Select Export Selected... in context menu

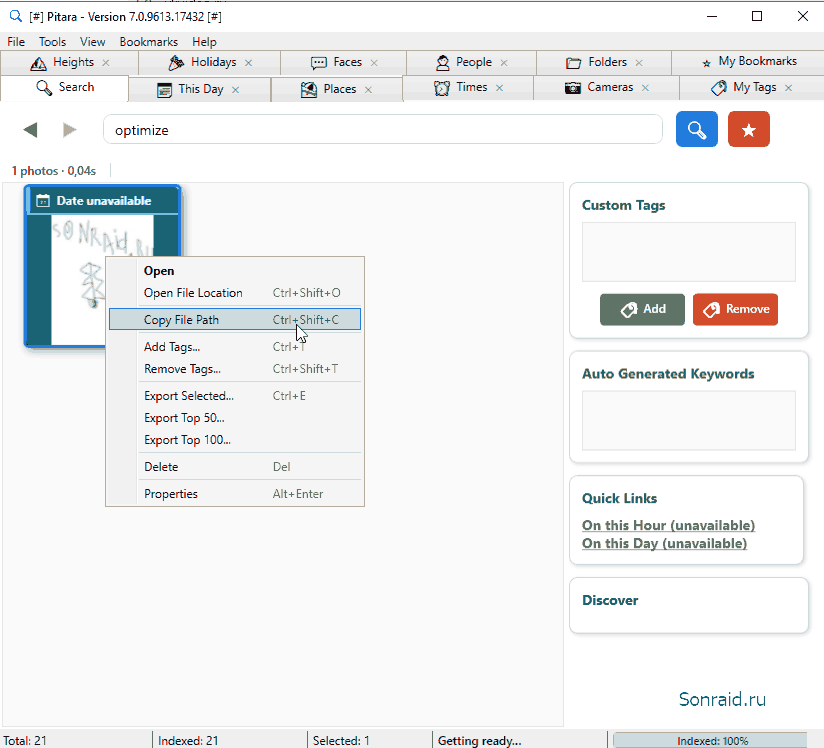(x=235, y=396)
